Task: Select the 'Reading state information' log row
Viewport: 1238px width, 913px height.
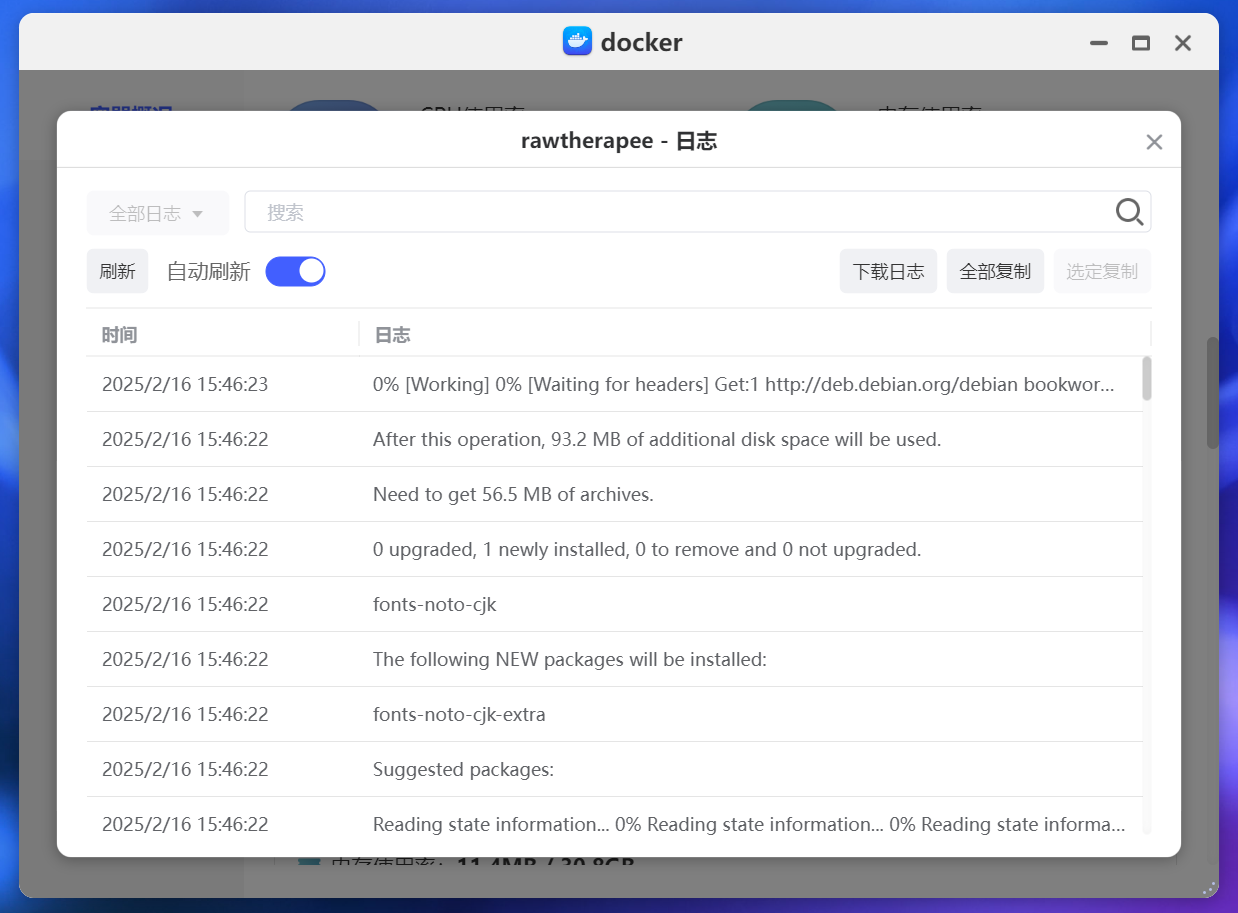Action: (614, 822)
